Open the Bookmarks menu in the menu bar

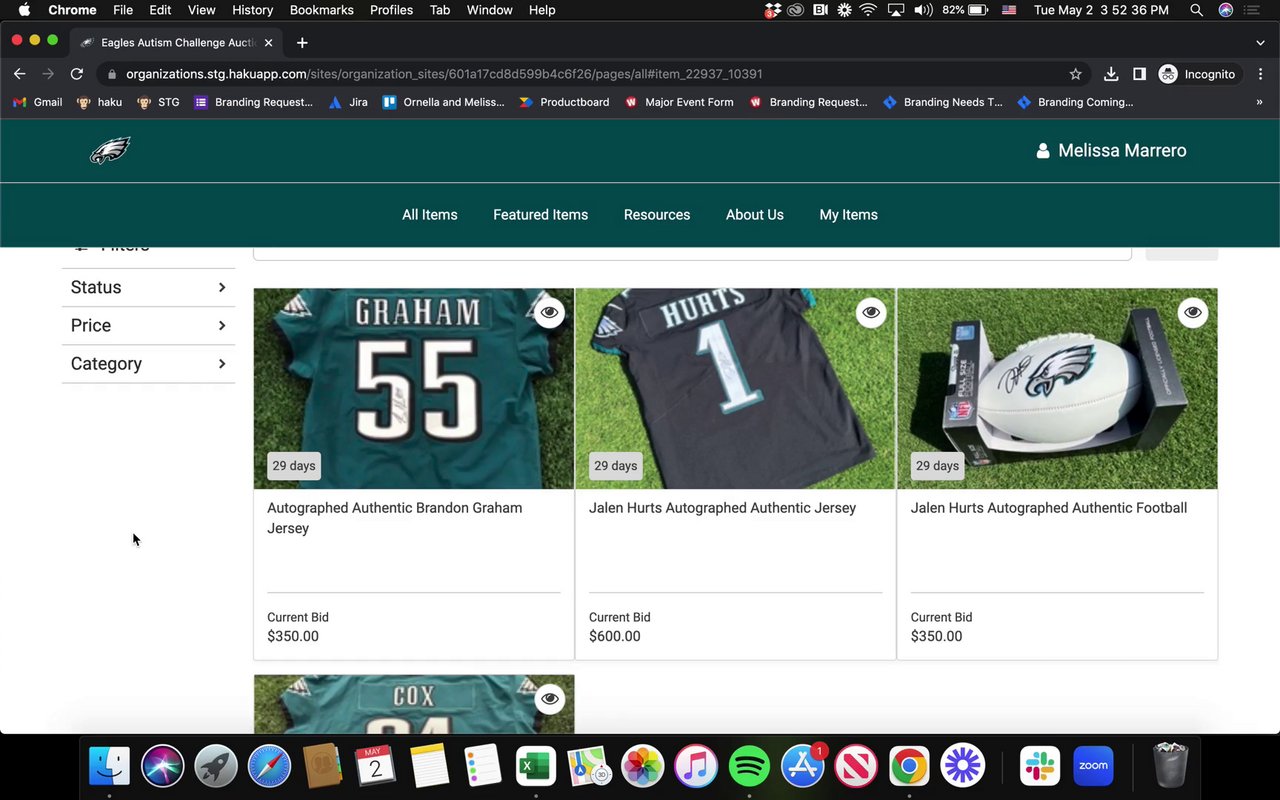(321, 10)
